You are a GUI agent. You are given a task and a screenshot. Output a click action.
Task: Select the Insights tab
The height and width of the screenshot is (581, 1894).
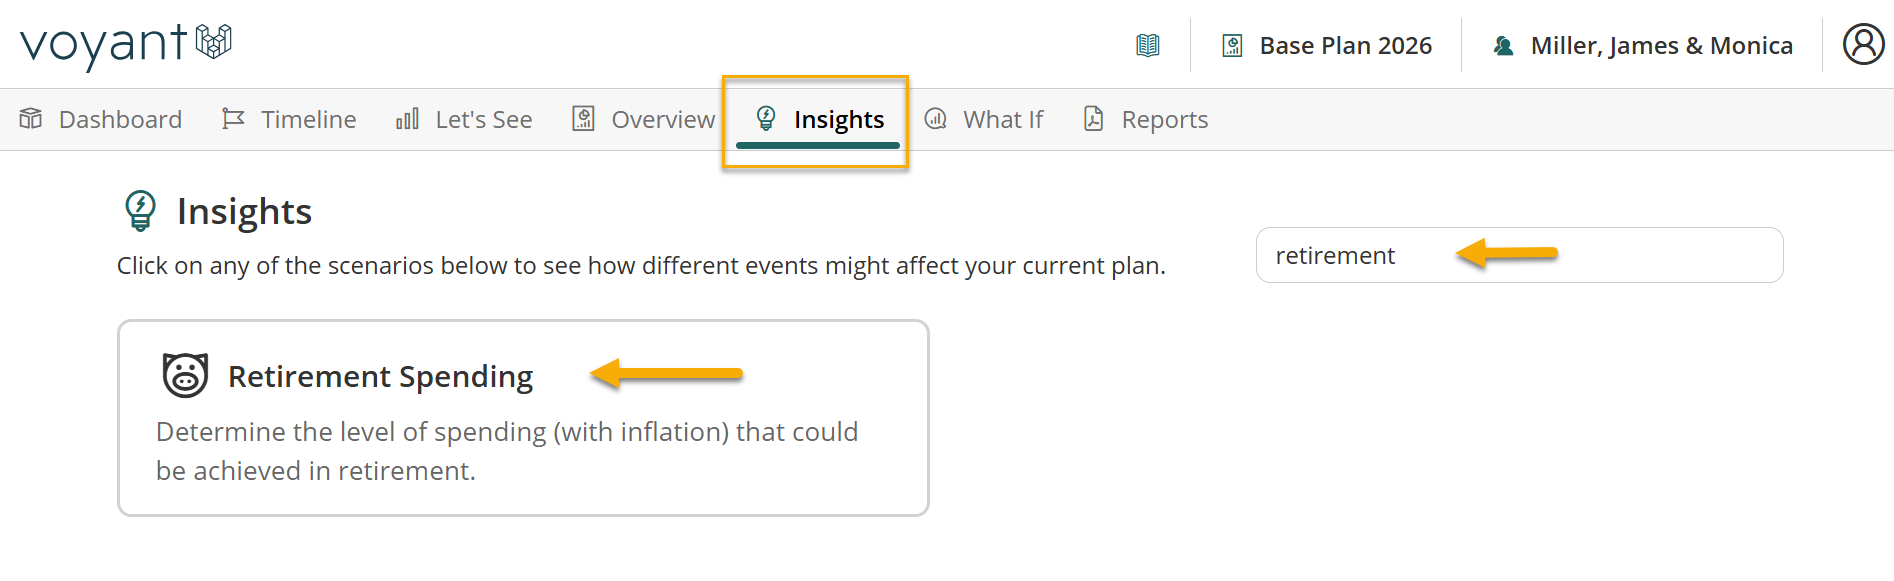pos(818,120)
